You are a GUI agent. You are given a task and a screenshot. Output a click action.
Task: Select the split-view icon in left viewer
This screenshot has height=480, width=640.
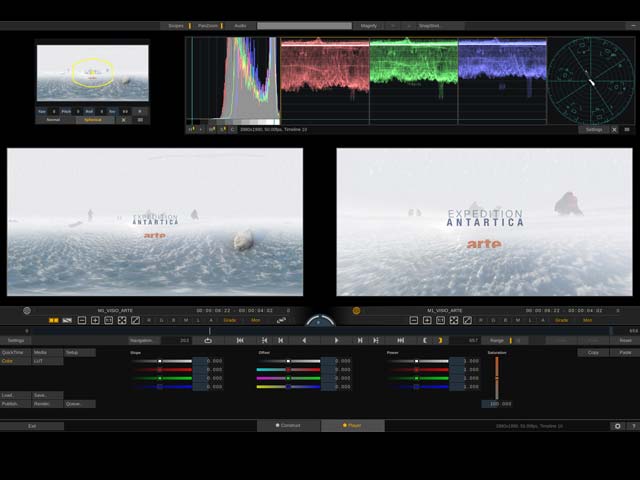67,321
